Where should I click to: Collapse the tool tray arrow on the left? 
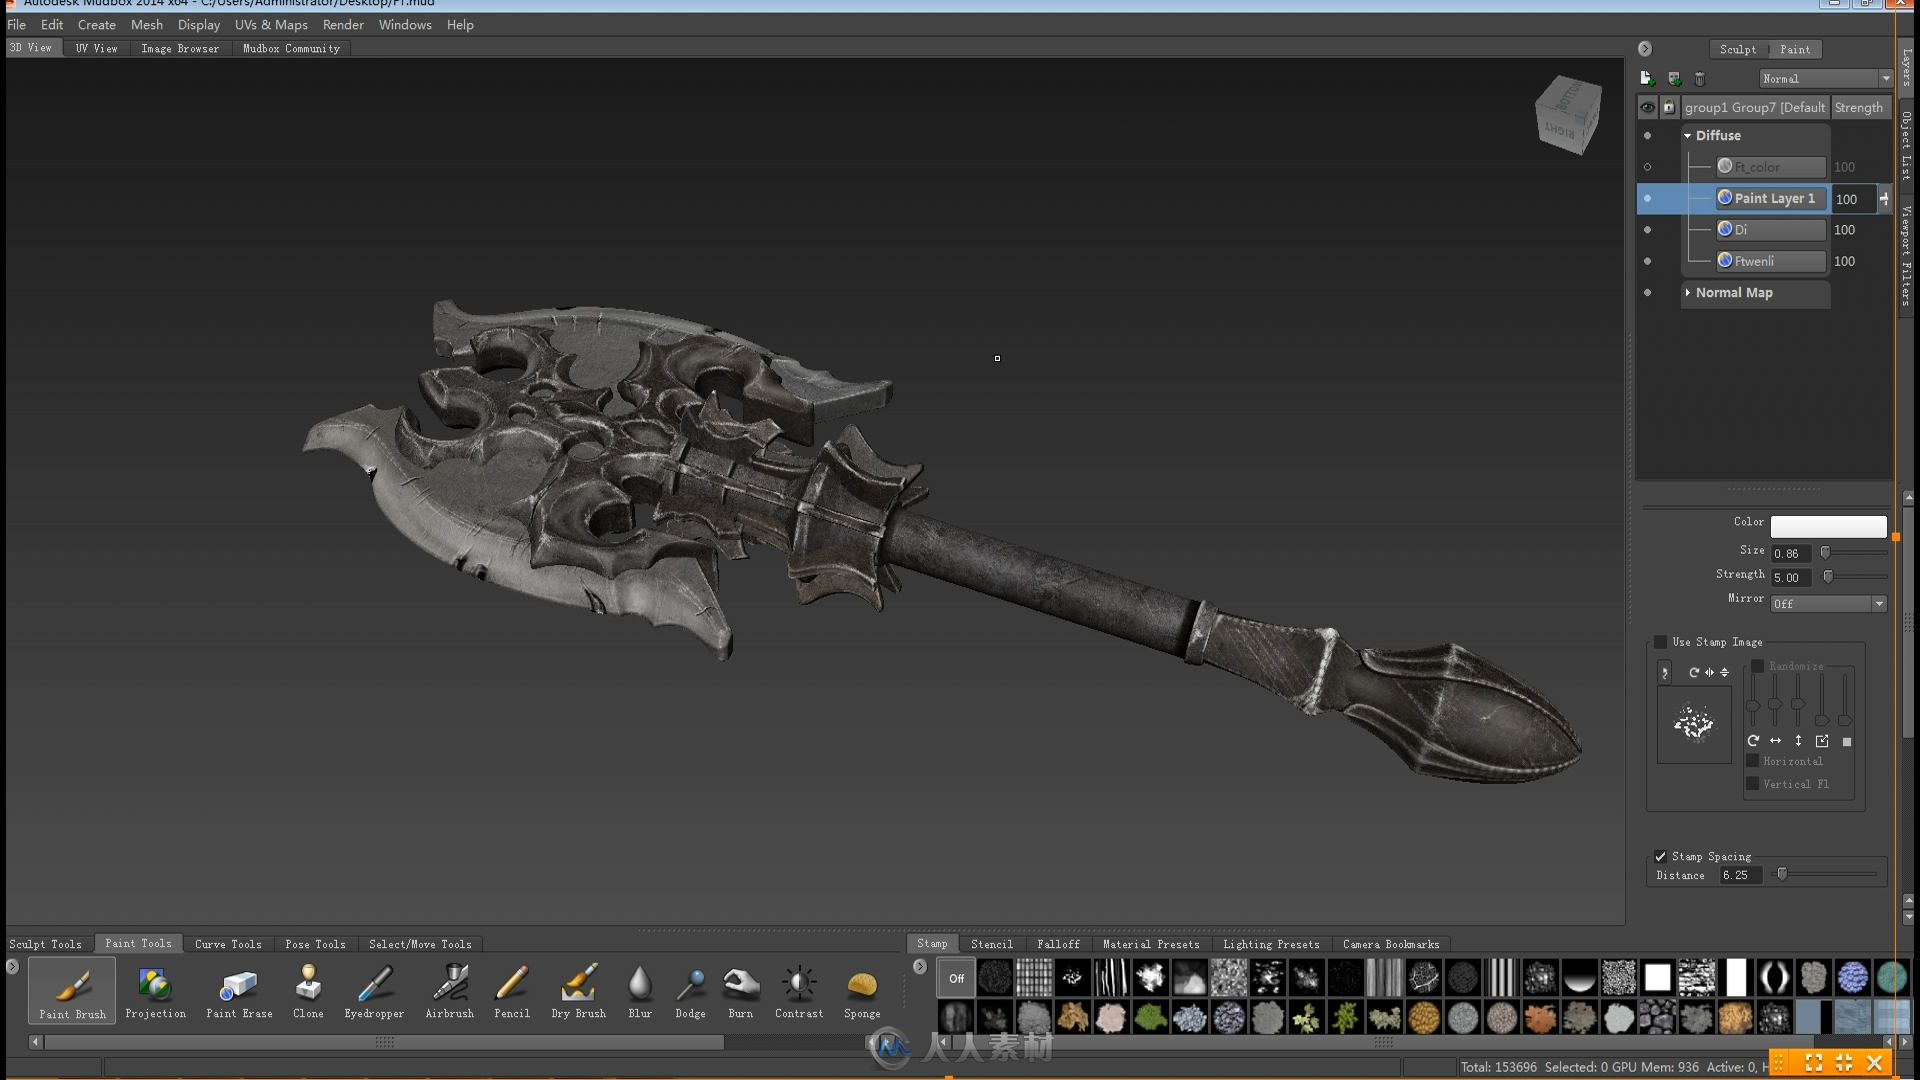[x=12, y=967]
